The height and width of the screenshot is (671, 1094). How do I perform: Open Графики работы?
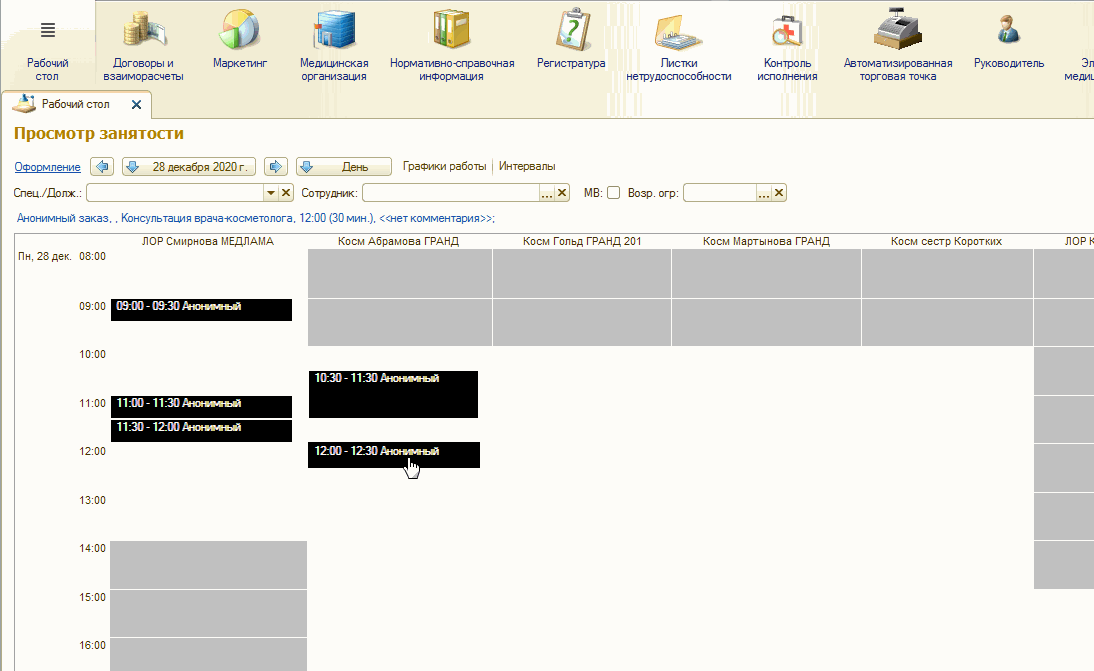(444, 167)
